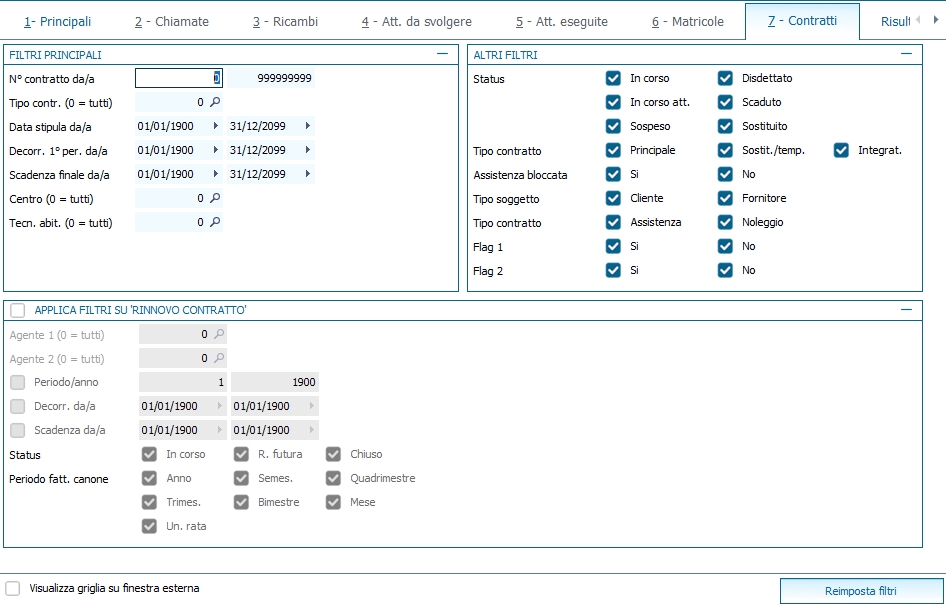Toggle Assistenza bloccata Si checkbox
Image resolution: width=946 pixels, height=604 pixels.
coord(613,174)
